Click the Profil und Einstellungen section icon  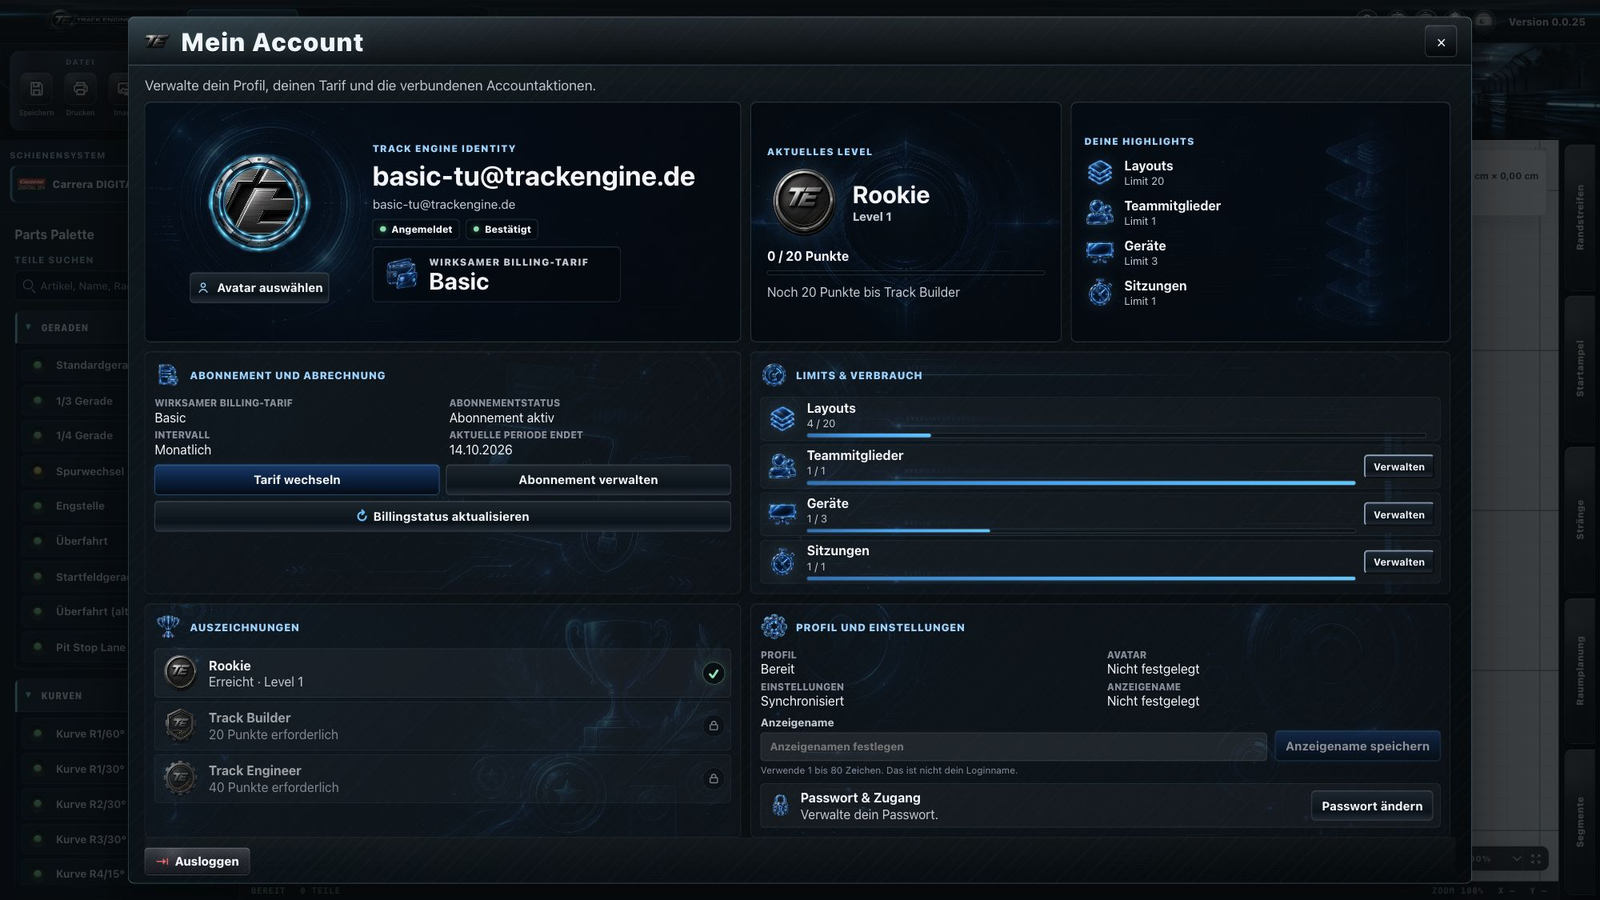point(774,627)
